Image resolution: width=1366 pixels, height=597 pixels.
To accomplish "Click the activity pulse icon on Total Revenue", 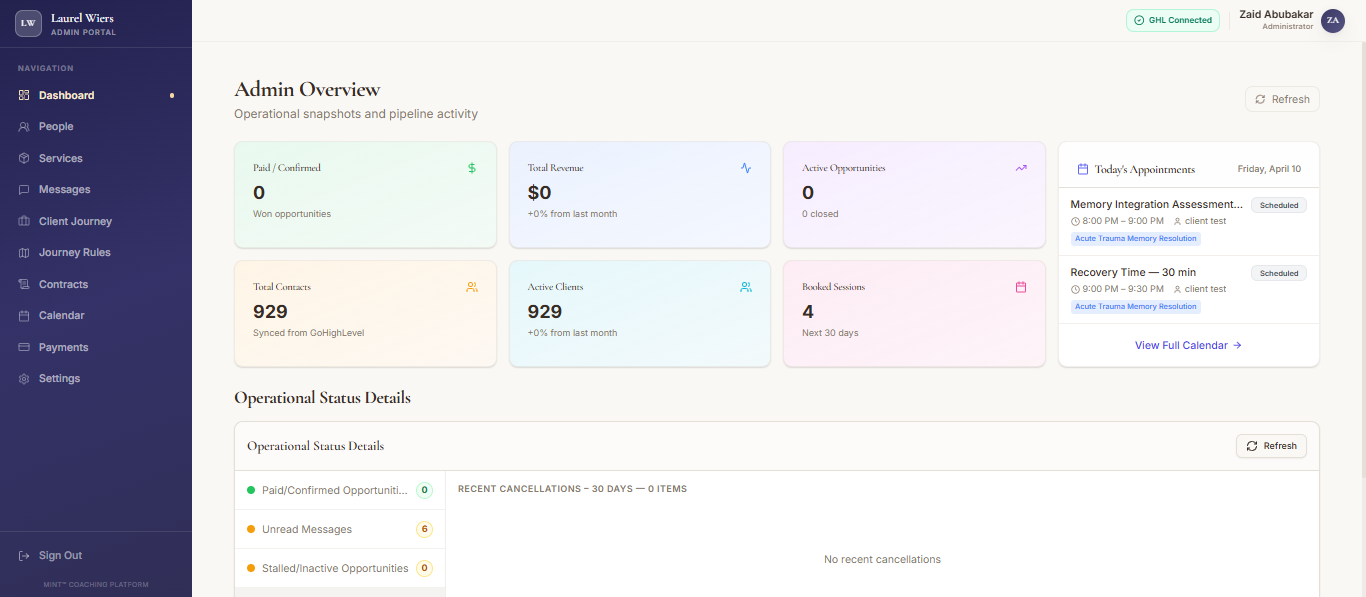I will [746, 168].
